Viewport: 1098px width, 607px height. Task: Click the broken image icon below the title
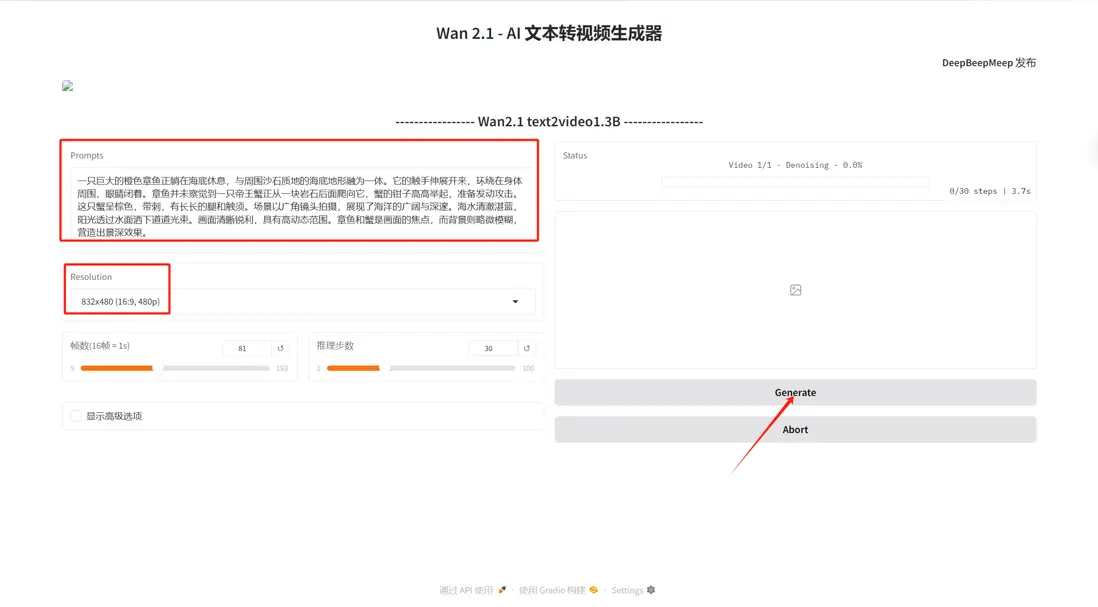coord(67,86)
